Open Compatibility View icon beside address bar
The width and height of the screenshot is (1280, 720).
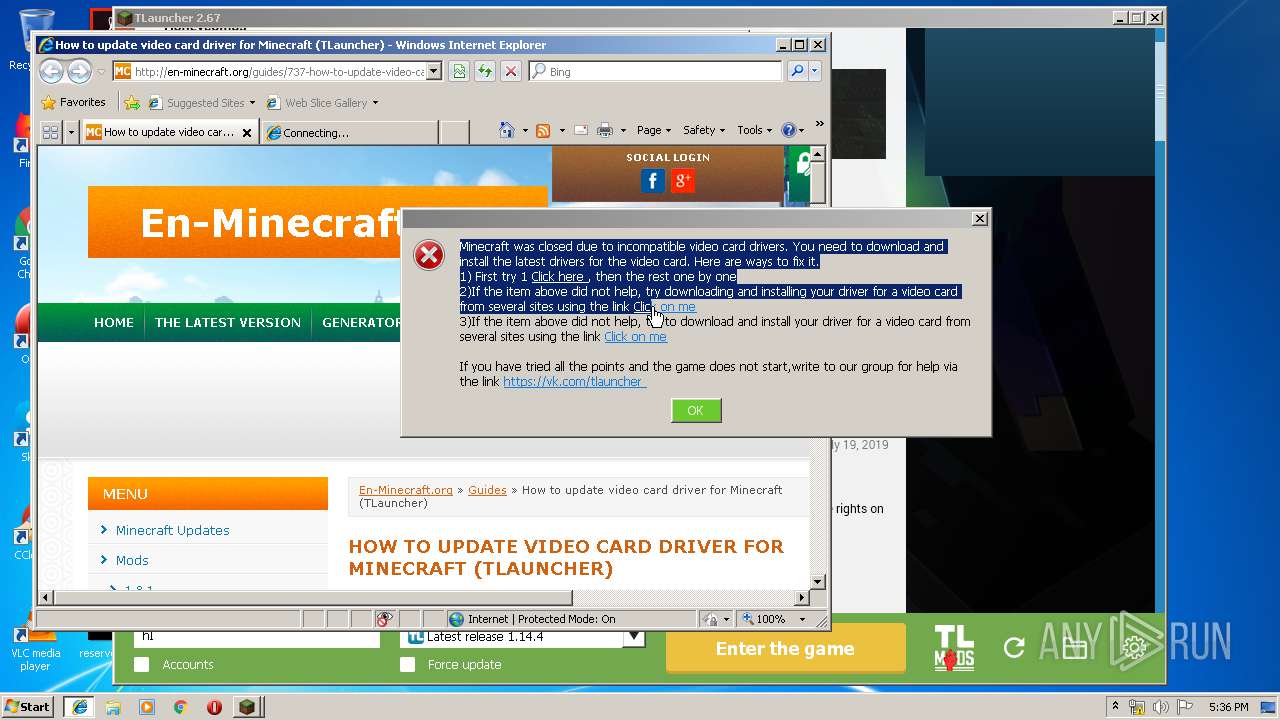coord(459,71)
